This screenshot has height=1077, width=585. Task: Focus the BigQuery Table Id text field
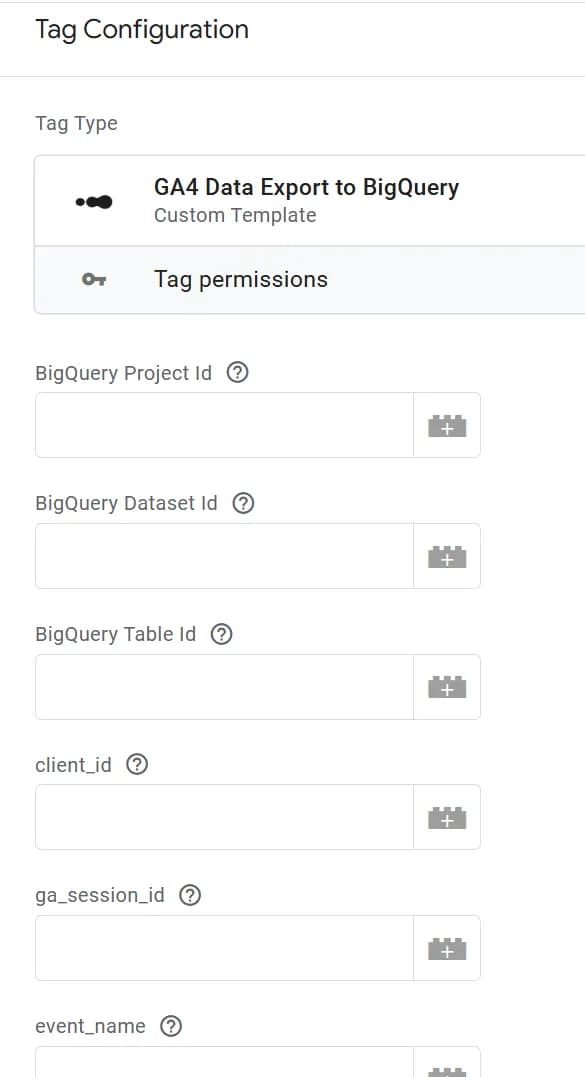[225, 687]
